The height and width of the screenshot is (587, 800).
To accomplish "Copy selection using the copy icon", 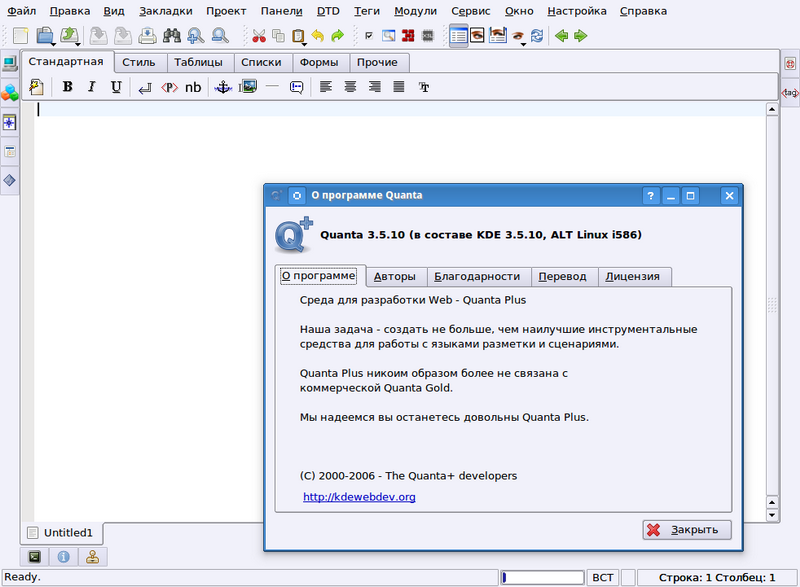I will [278, 36].
